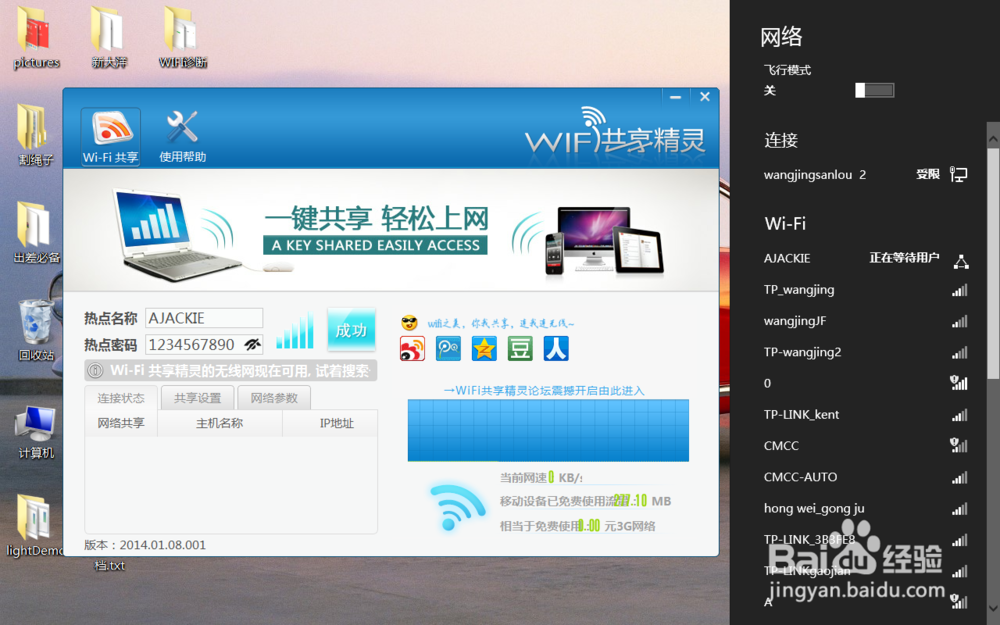Image resolution: width=1000 pixels, height=625 pixels.
Task: Select the 新大洋 desktop folder
Action: click(109, 38)
